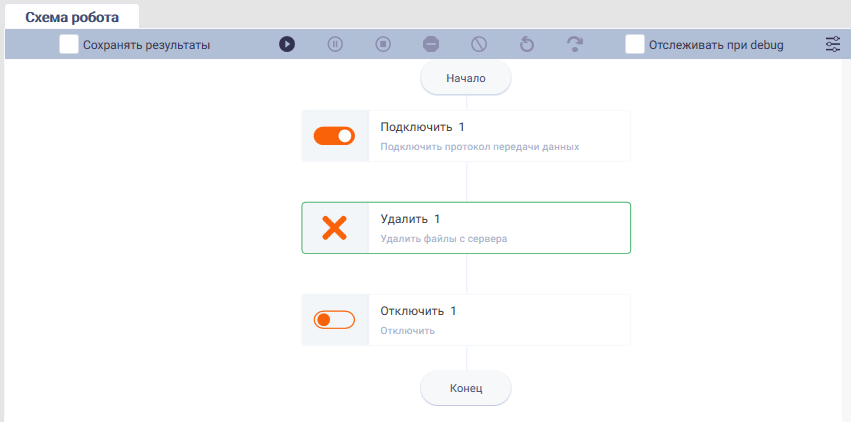Click the orange switch icon of Подключить 1
851x422 pixels.
coord(334,136)
